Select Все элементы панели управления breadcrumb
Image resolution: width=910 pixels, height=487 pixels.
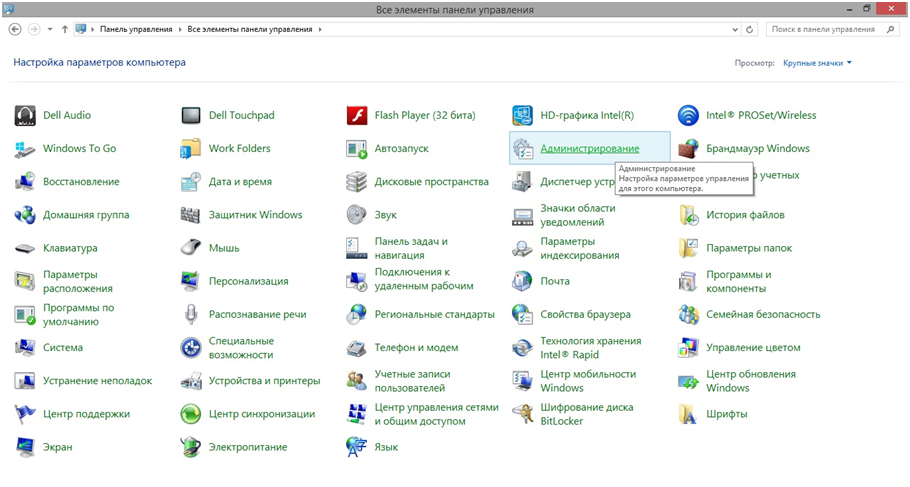[250, 30]
